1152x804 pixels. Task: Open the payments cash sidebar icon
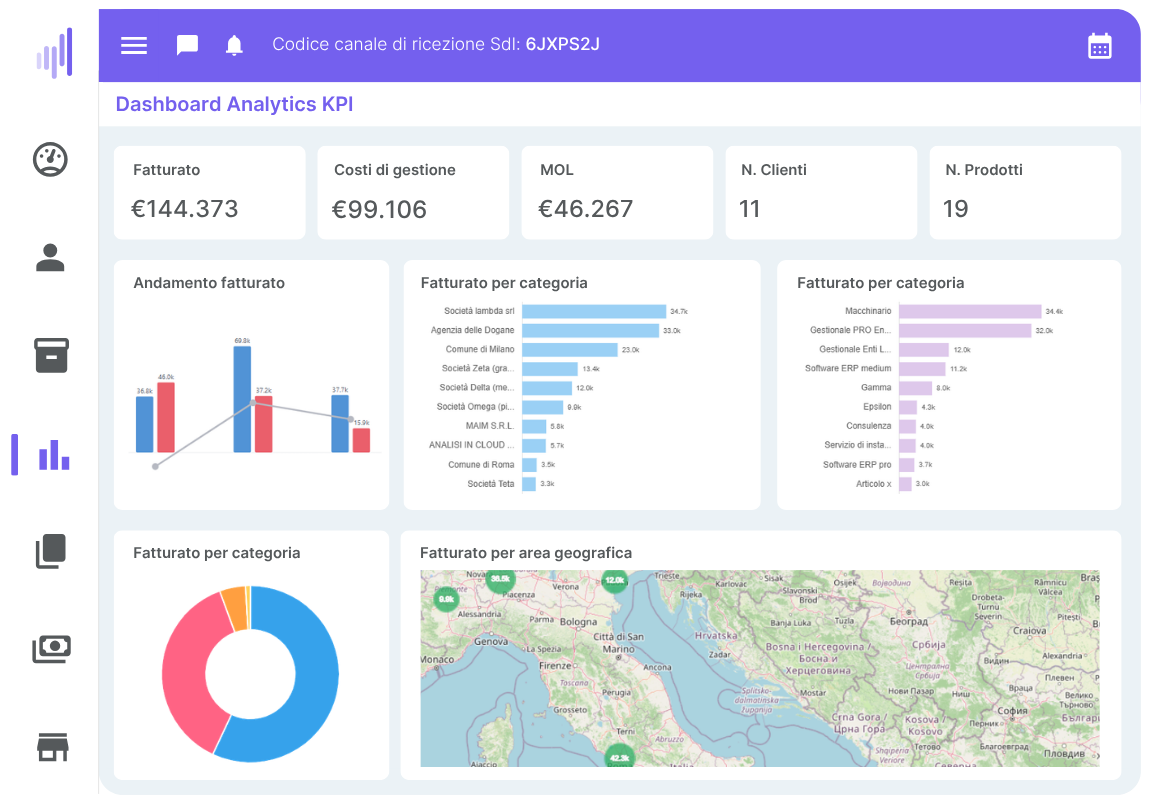(x=51, y=649)
